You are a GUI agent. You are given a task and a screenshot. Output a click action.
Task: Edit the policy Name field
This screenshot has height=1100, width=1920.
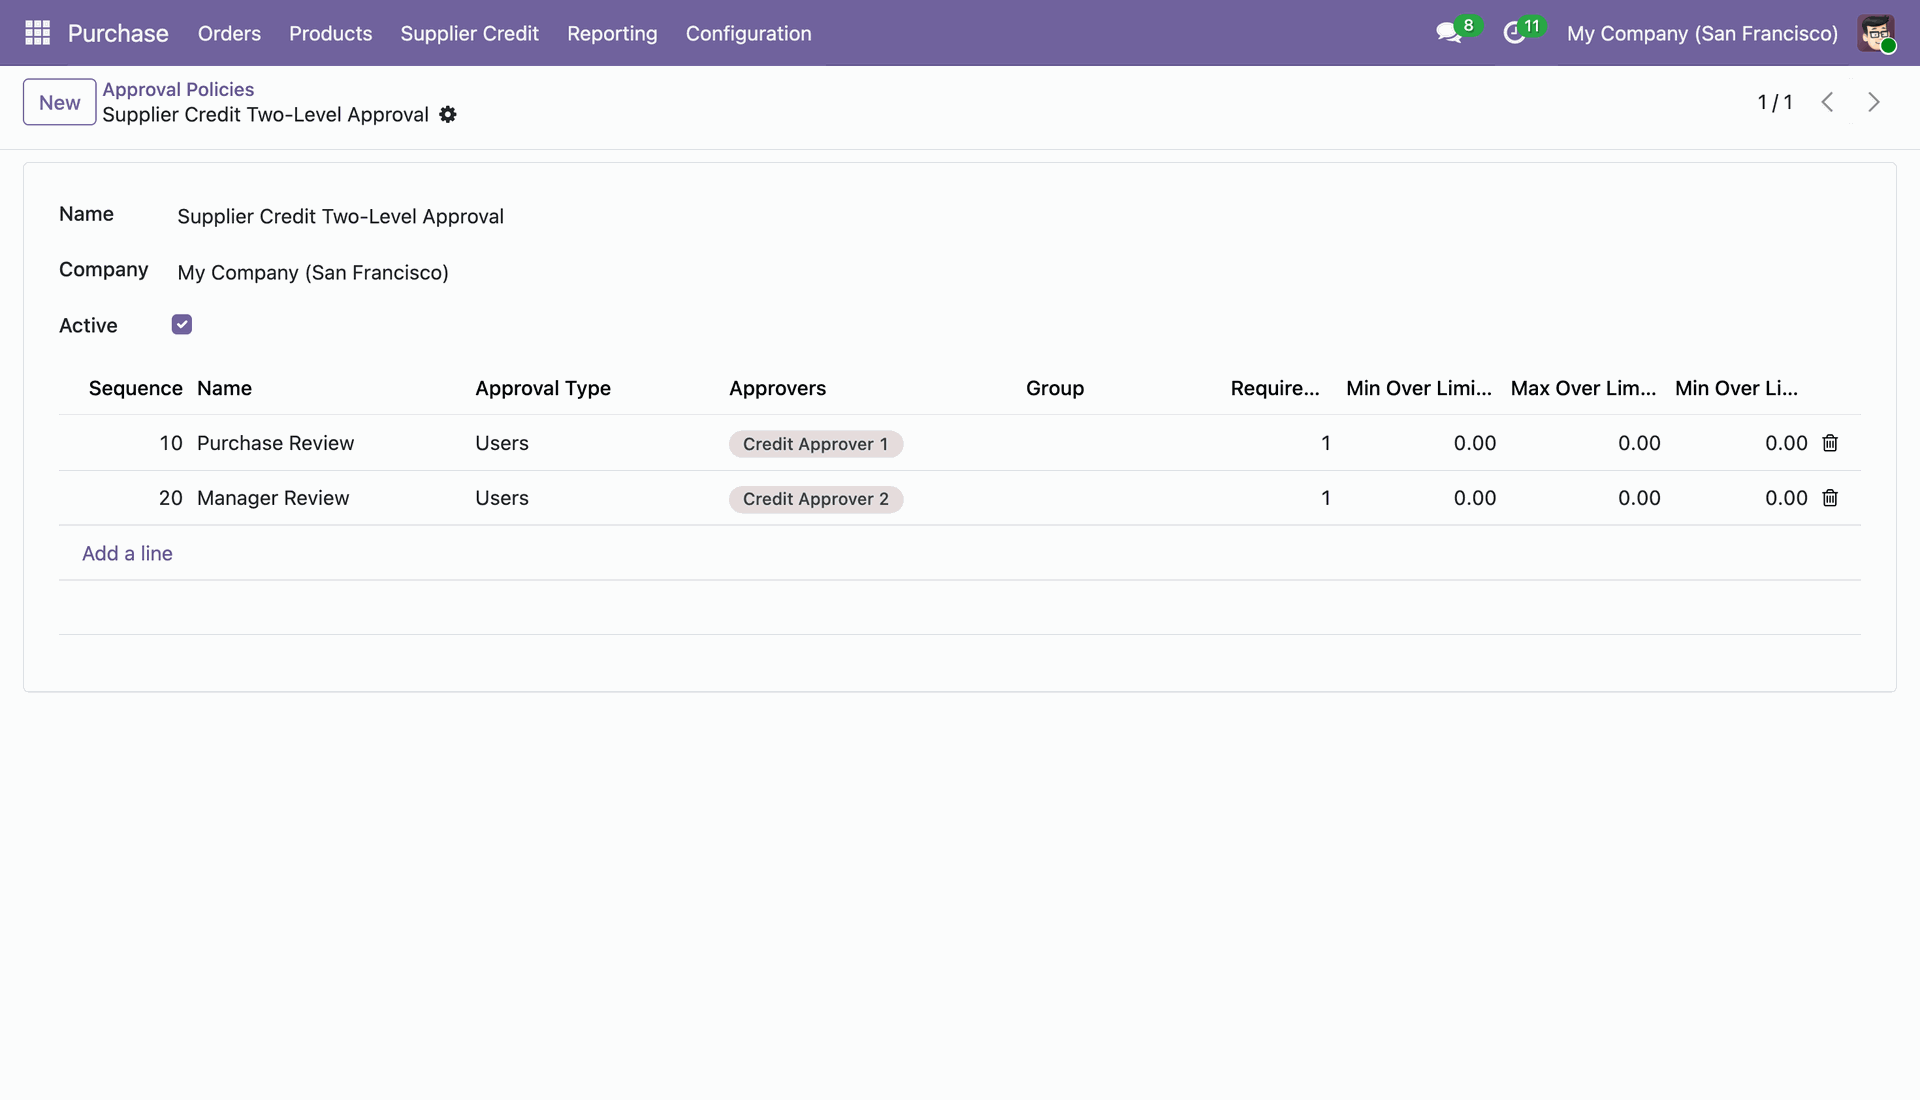coord(340,216)
